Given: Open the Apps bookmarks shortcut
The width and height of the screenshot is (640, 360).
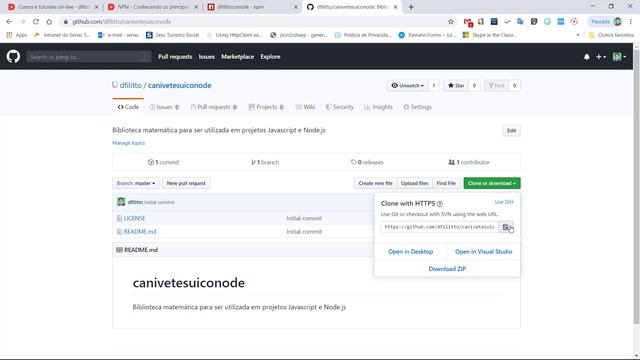Looking at the screenshot, I should 17,35.
